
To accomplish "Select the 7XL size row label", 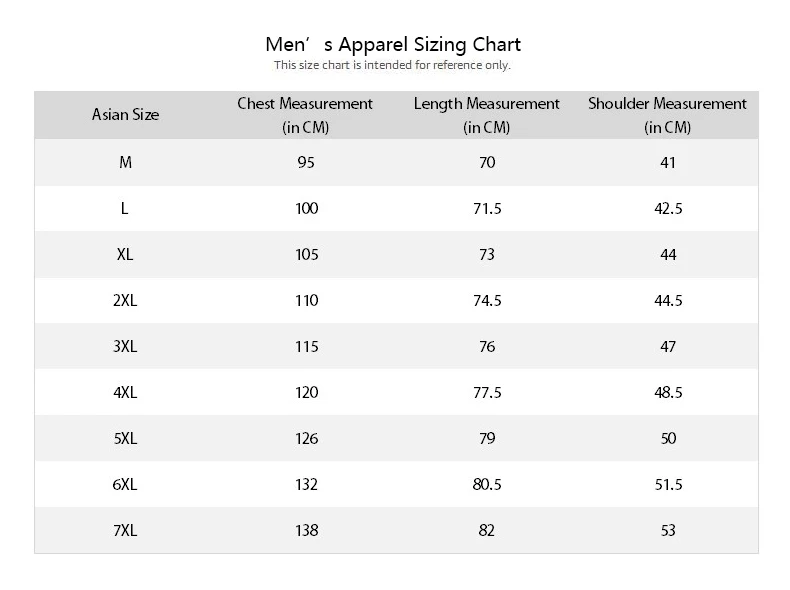I will coord(125,530).
